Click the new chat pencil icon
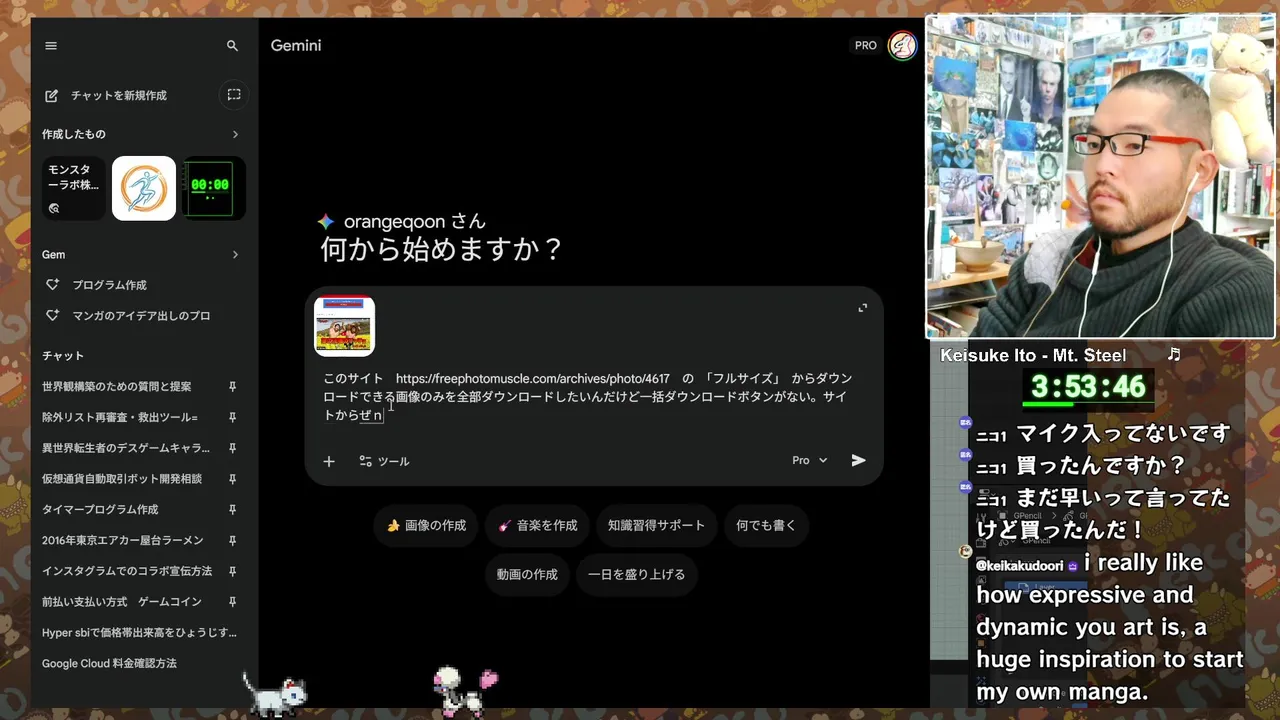Image resolution: width=1280 pixels, height=720 pixels. tap(52, 95)
